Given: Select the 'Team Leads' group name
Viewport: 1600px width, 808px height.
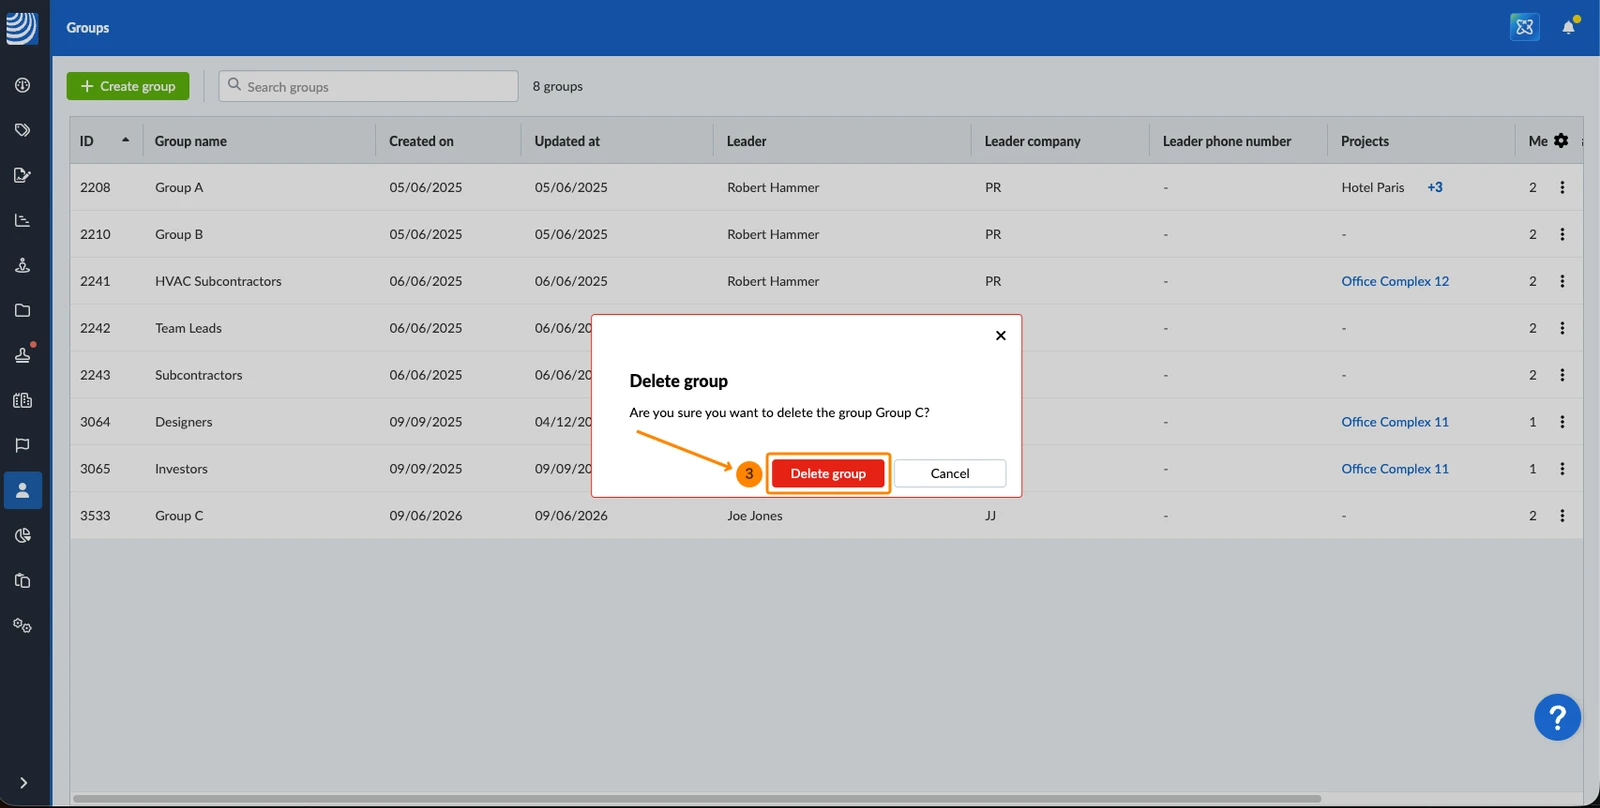Looking at the screenshot, I should [x=188, y=328].
